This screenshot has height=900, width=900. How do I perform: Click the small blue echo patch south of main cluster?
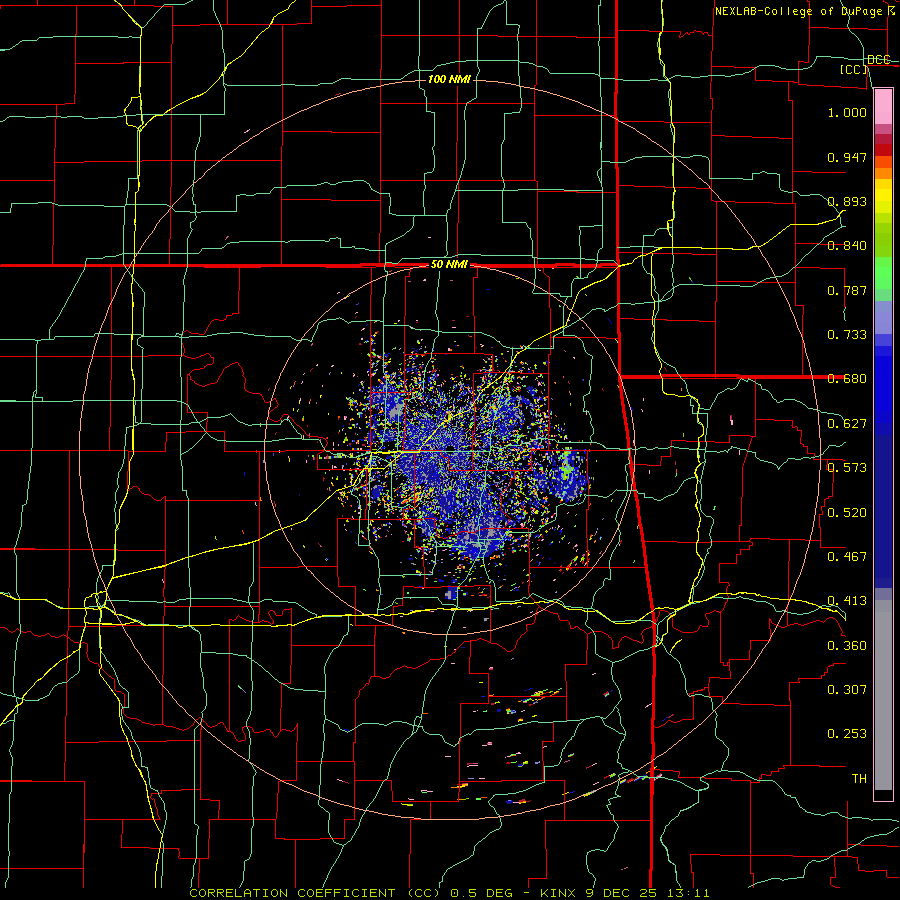(452, 593)
